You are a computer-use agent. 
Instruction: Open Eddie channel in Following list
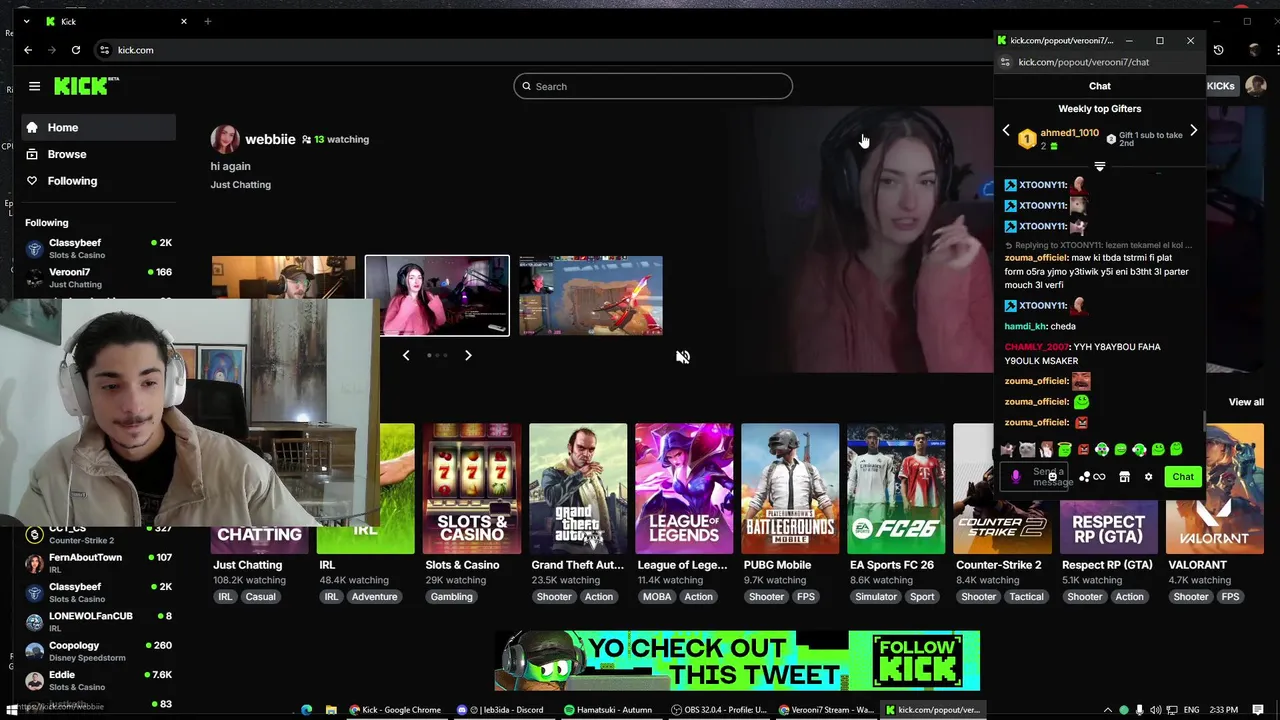(x=98, y=680)
